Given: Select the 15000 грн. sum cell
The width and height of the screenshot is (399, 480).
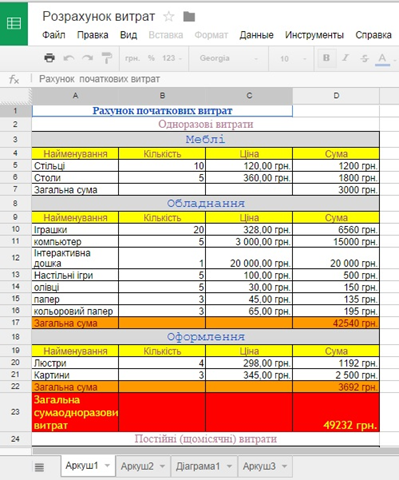Looking at the screenshot, I should coord(336,242).
